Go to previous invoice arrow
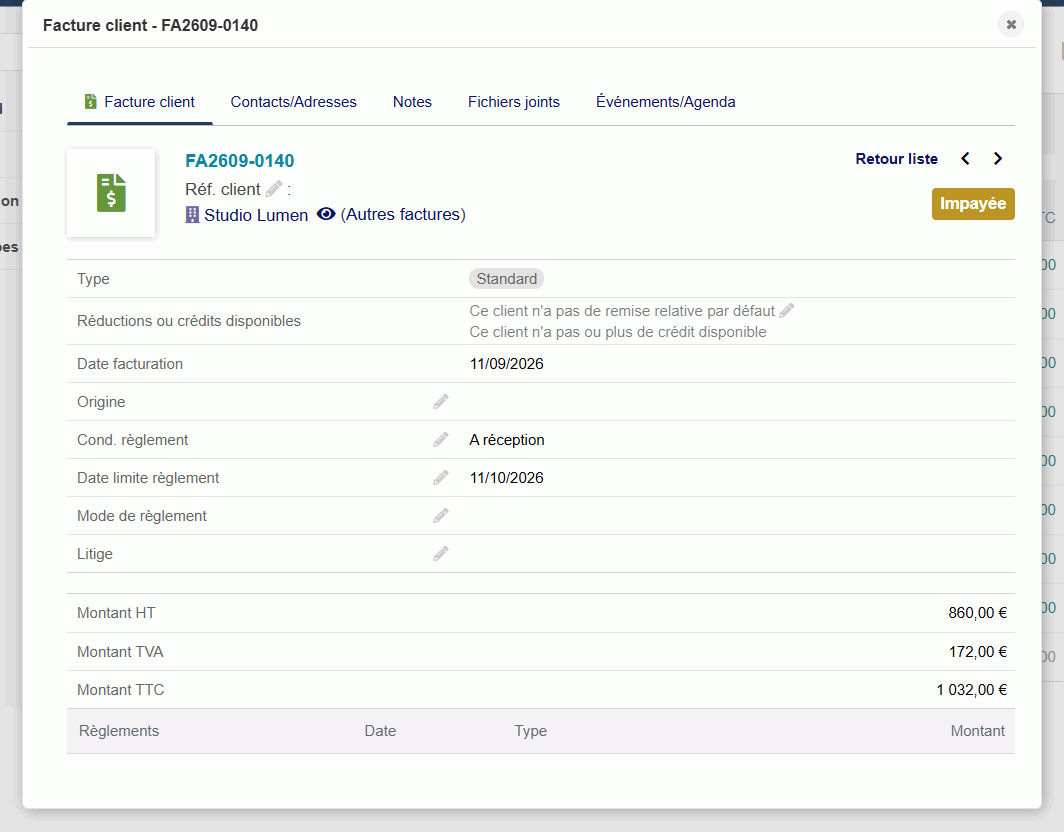Image resolution: width=1064 pixels, height=832 pixels. [x=966, y=159]
